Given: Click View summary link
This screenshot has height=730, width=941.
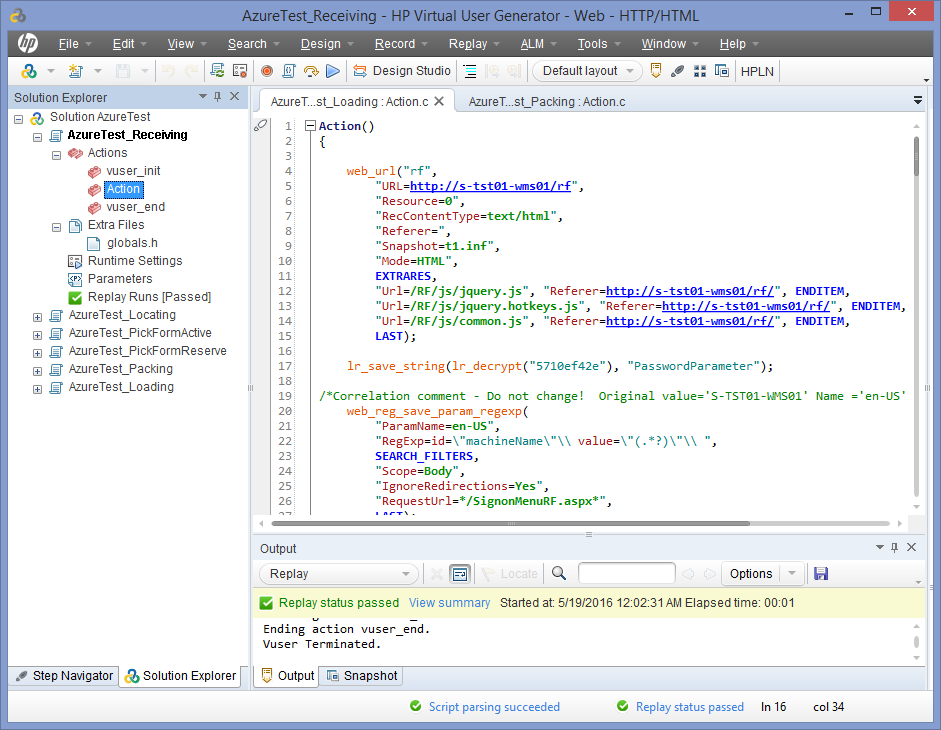Looking at the screenshot, I should coord(449,603).
